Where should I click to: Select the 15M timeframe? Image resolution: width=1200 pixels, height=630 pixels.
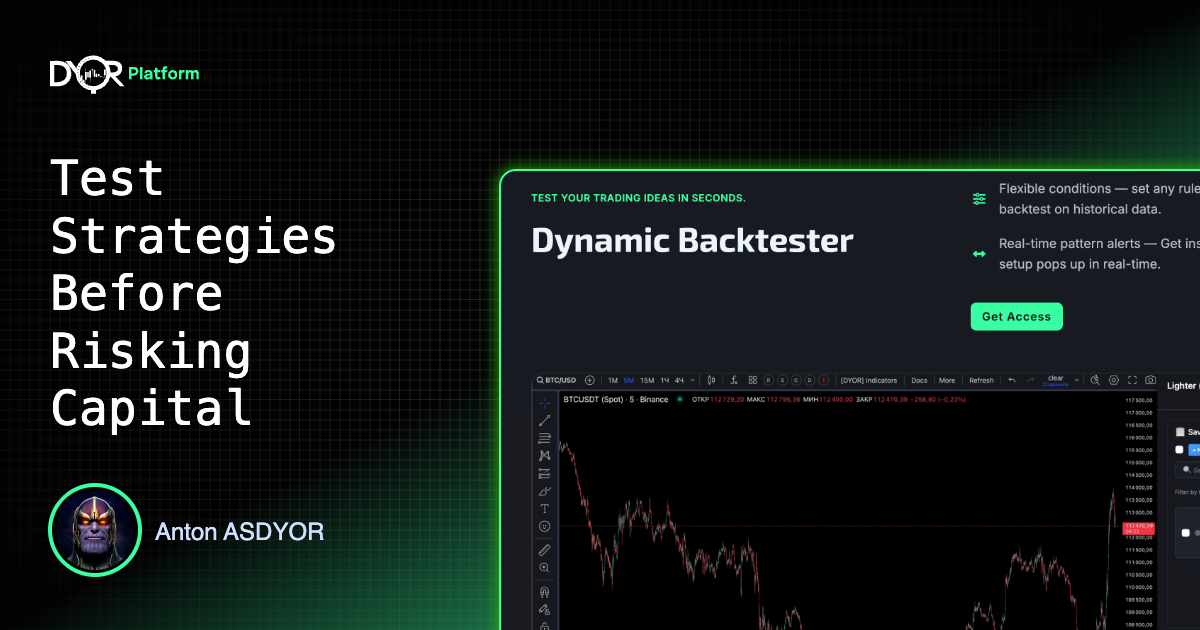pos(647,380)
